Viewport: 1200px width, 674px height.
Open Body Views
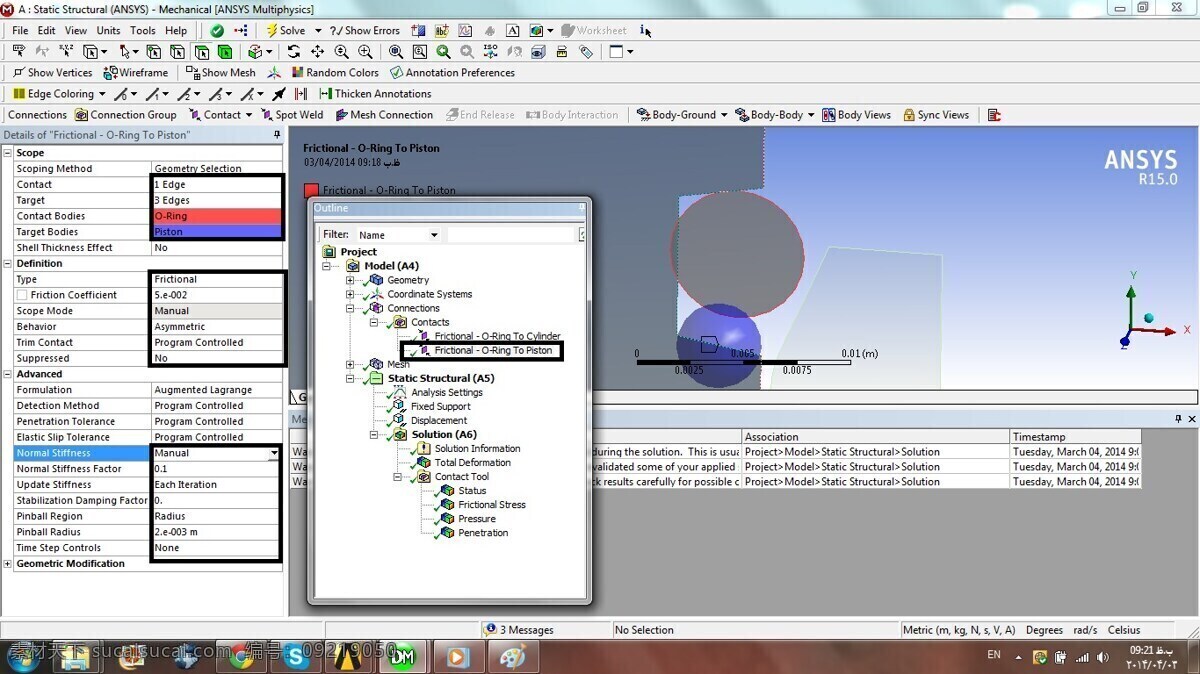coord(856,115)
